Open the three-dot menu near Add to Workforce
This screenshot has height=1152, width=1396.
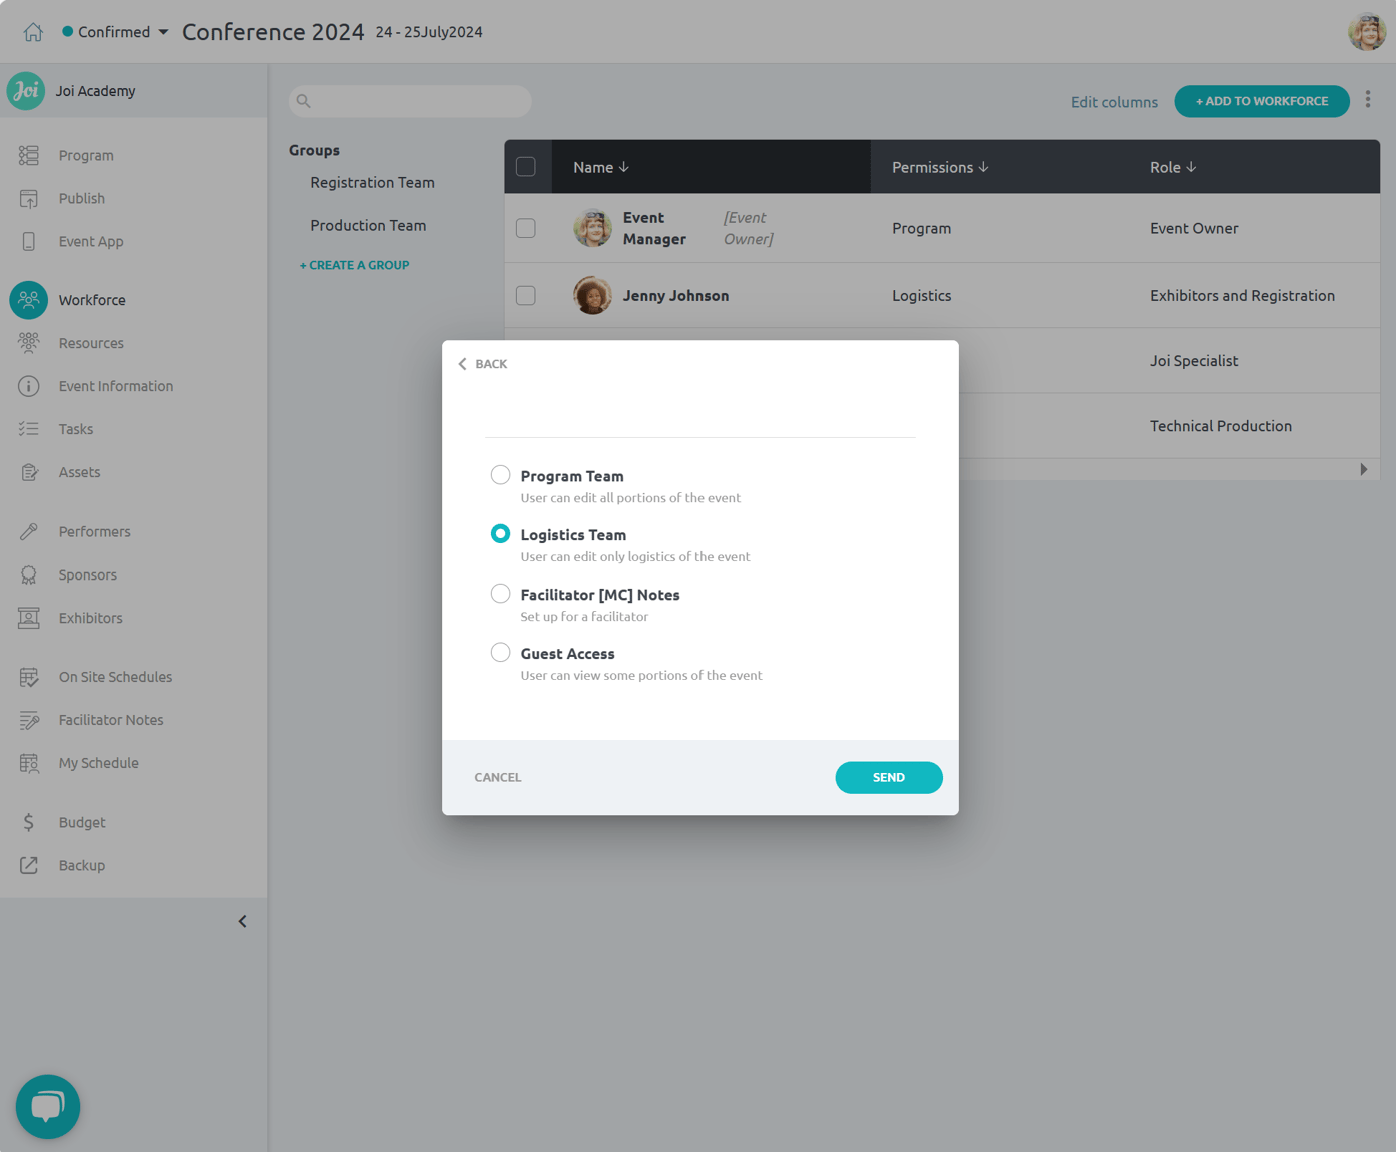[1368, 99]
